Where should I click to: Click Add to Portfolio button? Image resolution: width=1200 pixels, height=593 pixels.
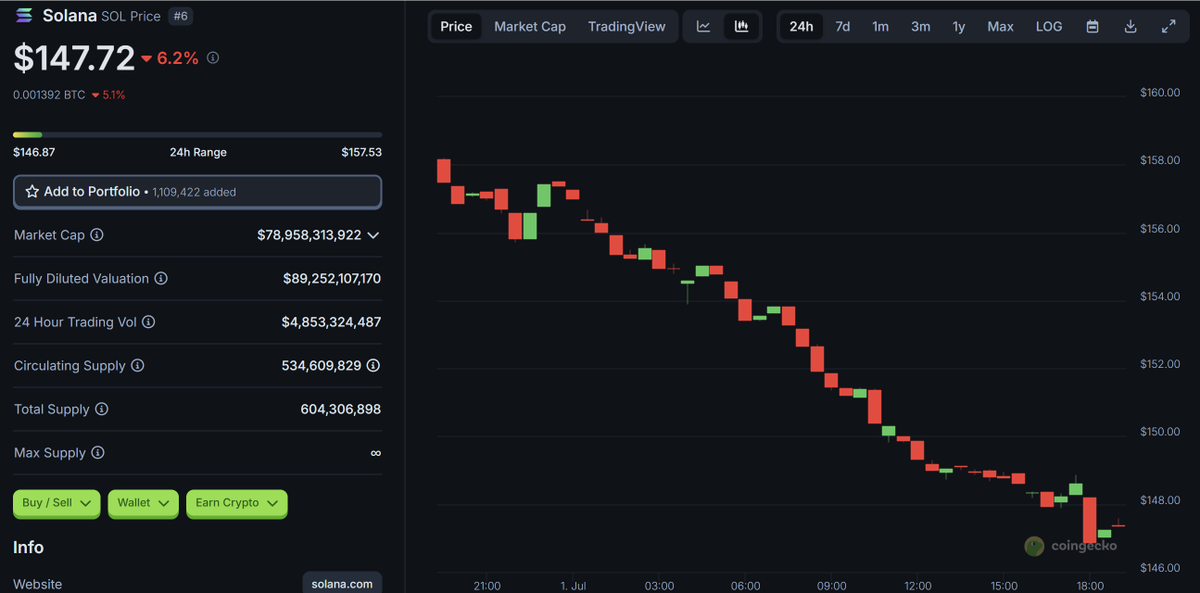tap(197, 192)
